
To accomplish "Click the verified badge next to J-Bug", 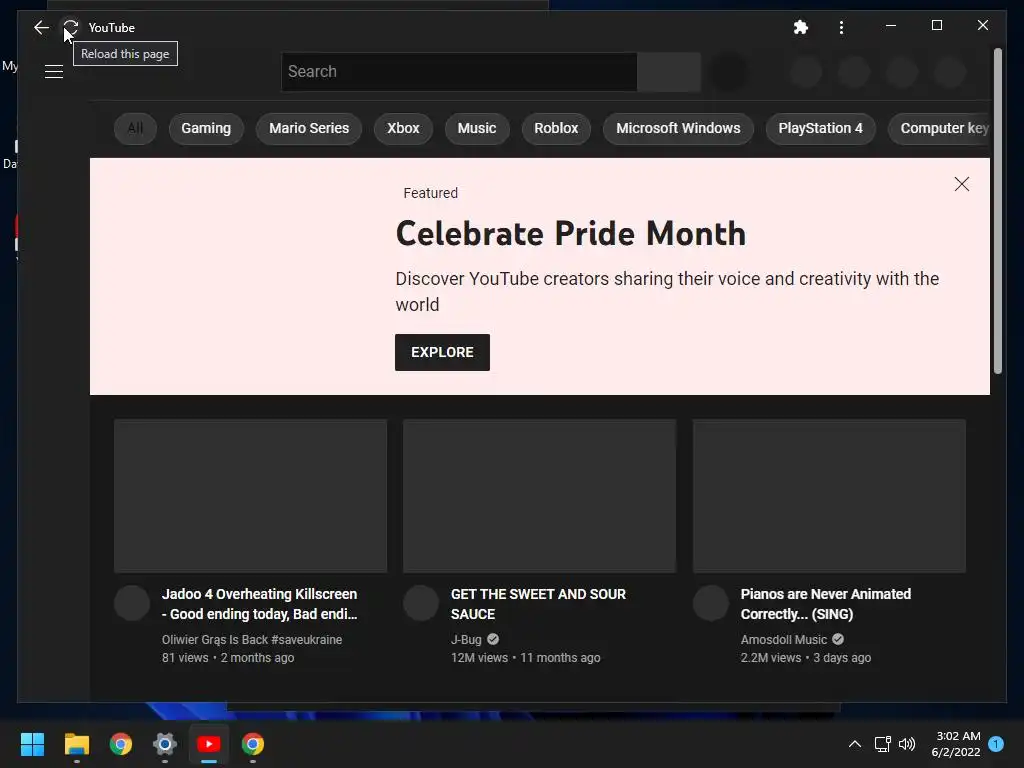I will 493,639.
